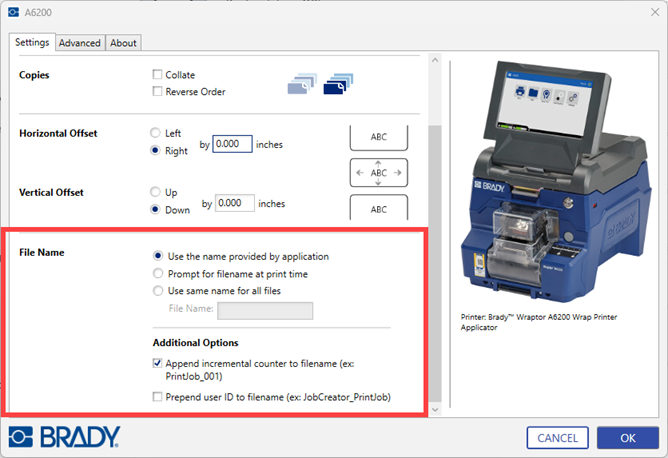Close the A6200 dialog window

coord(655,12)
